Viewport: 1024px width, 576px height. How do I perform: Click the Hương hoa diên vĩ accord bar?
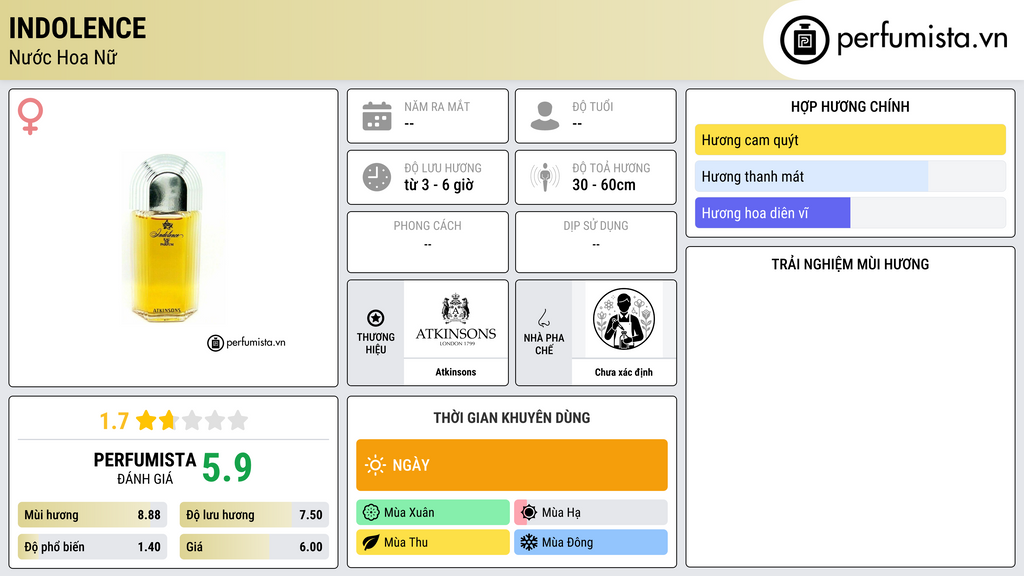850,213
